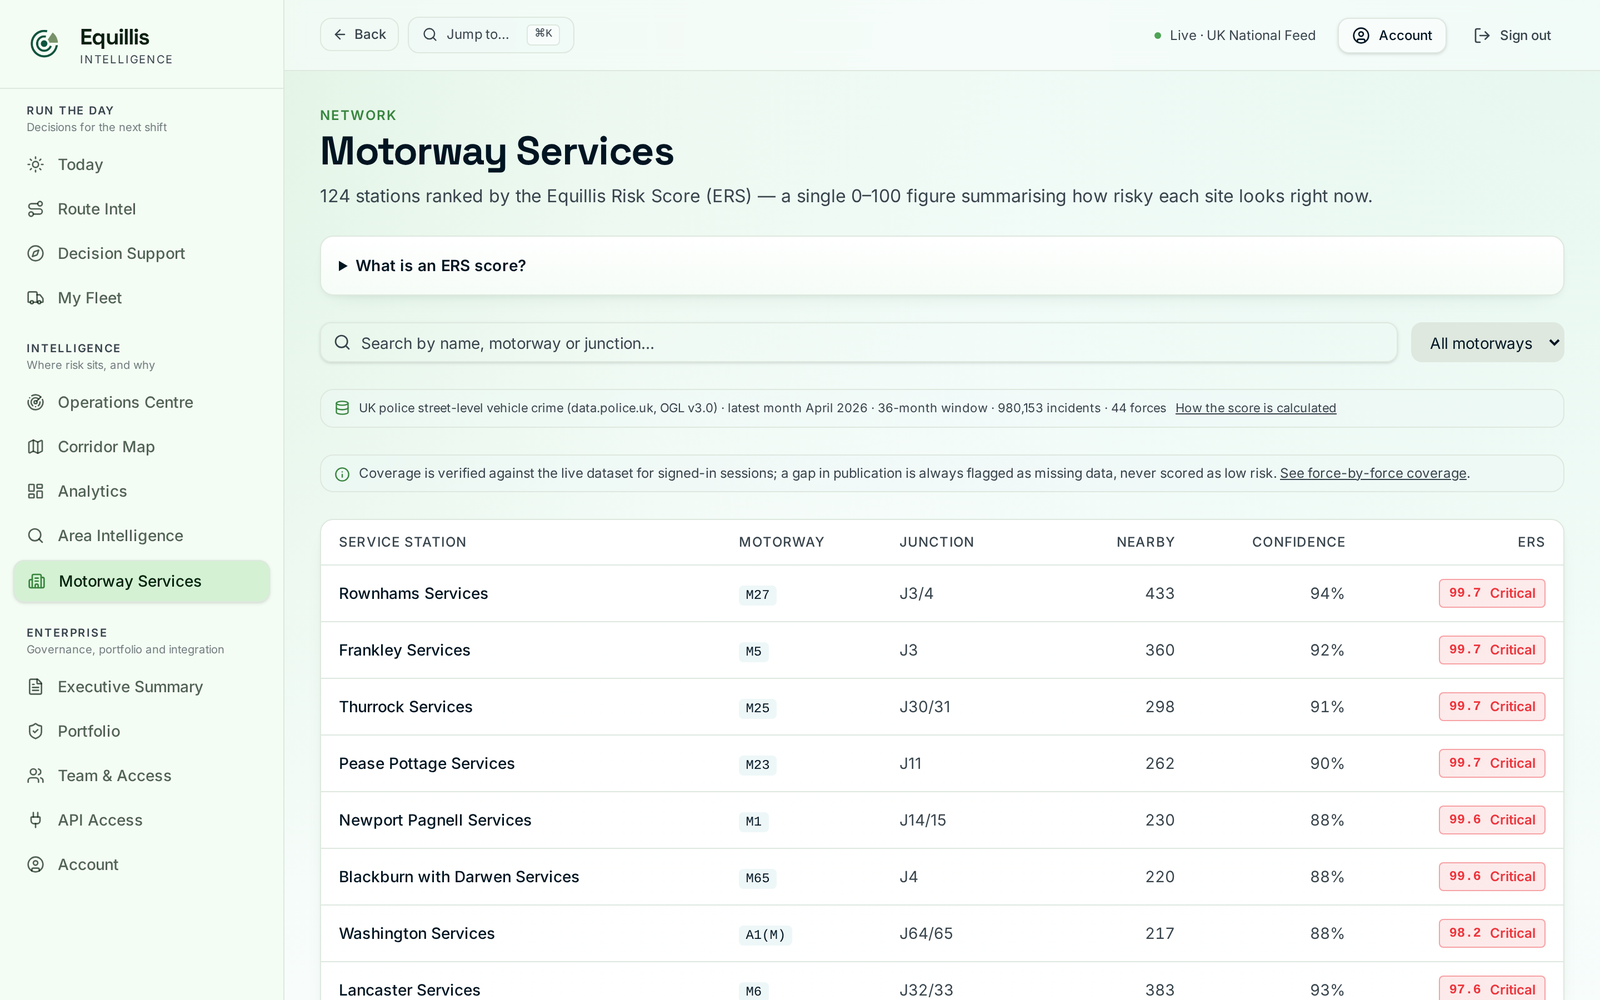This screenshot has height=1000, width=1600.
Task: Click the Area Intelligence magnifier icon
Action: (x=36, y=536)
